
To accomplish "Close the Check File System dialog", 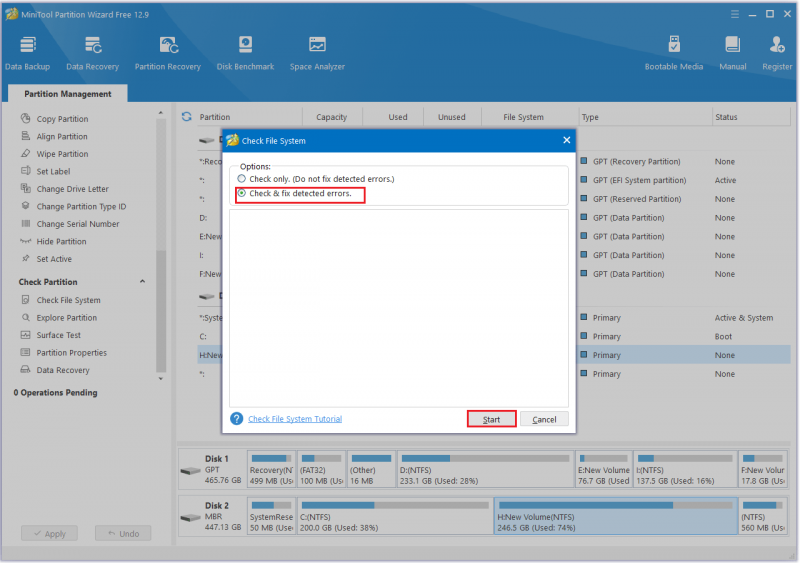I will coord(566,140).
